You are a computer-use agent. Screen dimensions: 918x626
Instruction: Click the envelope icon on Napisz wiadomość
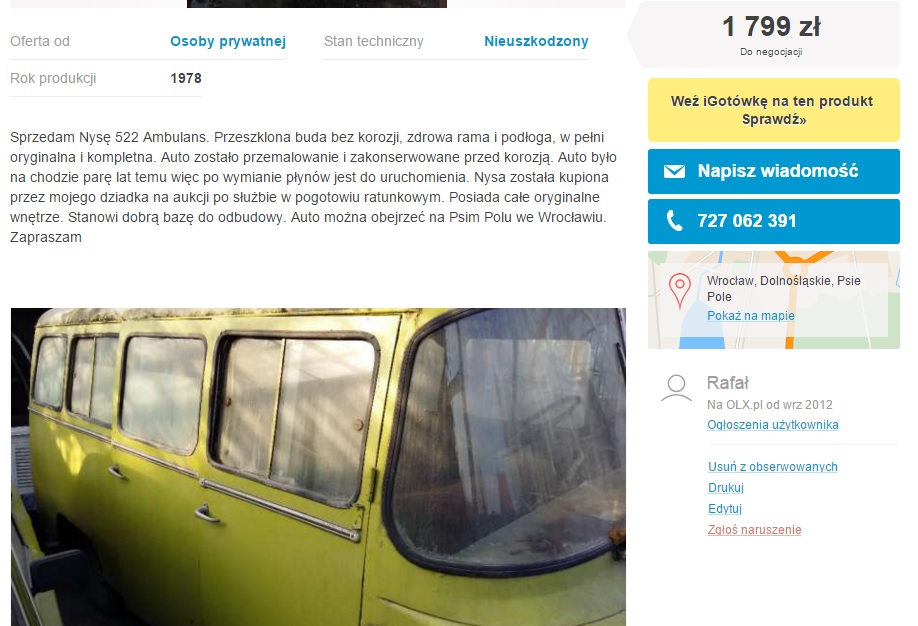[674, 171]
